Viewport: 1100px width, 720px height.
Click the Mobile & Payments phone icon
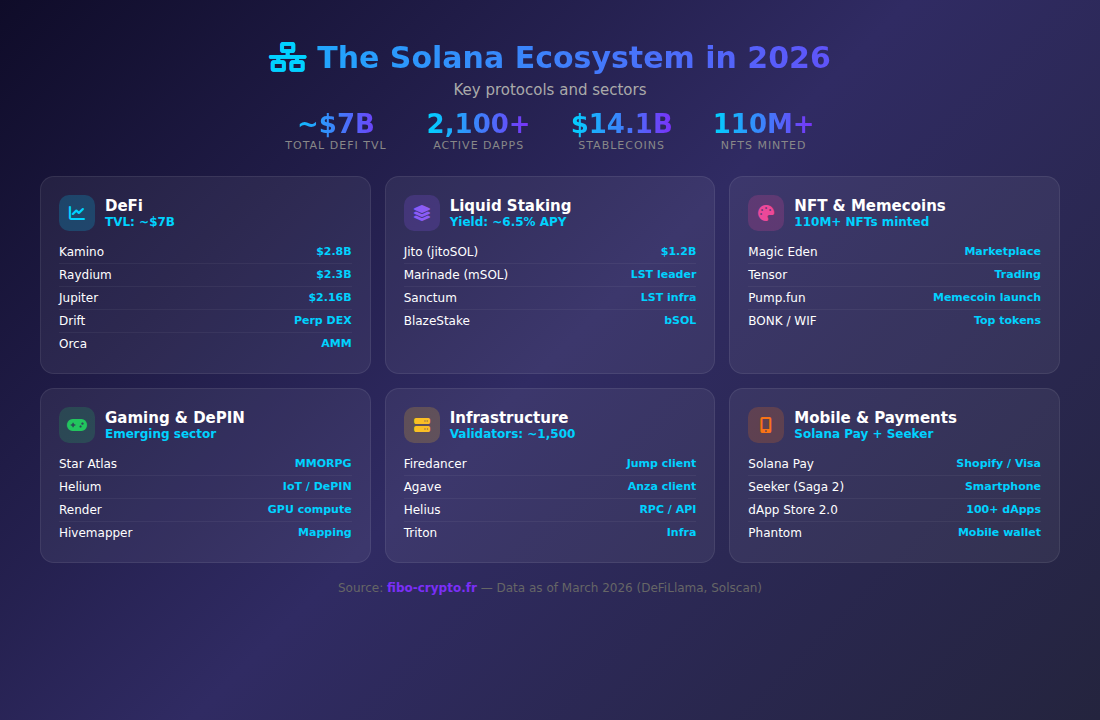point(766,425)
